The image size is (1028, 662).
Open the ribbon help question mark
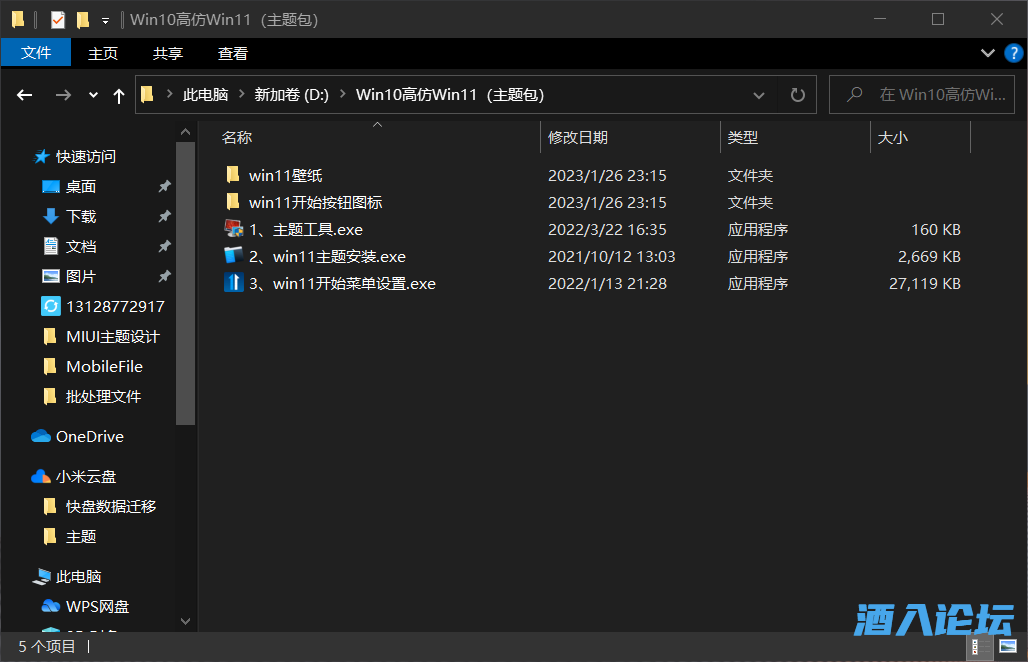1011,53
